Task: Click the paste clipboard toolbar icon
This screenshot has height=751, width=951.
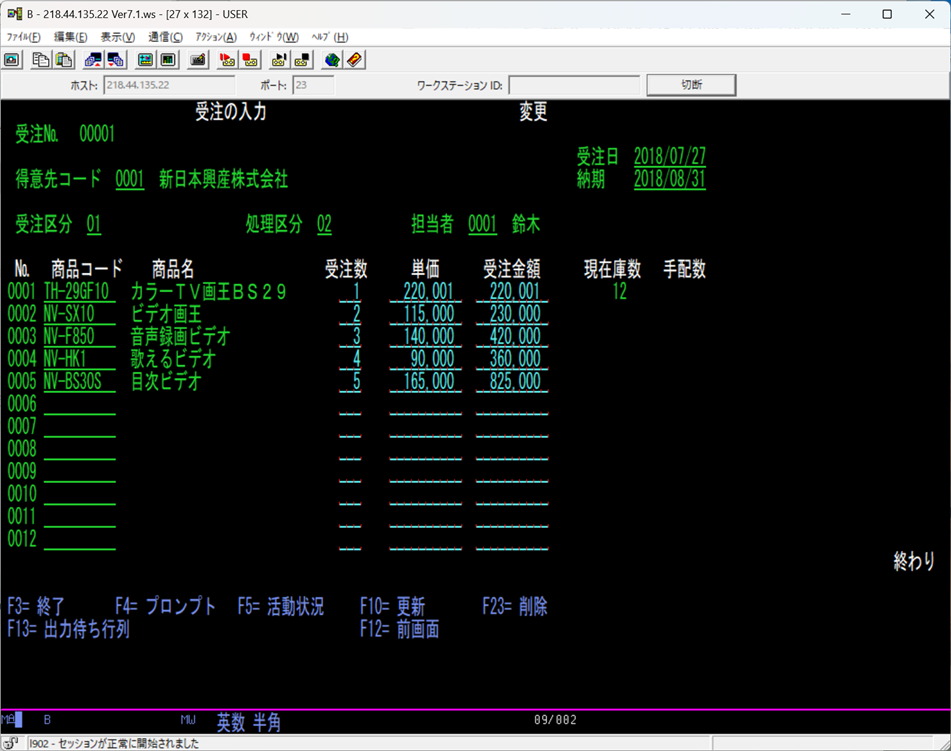Action: pos(64,59)
